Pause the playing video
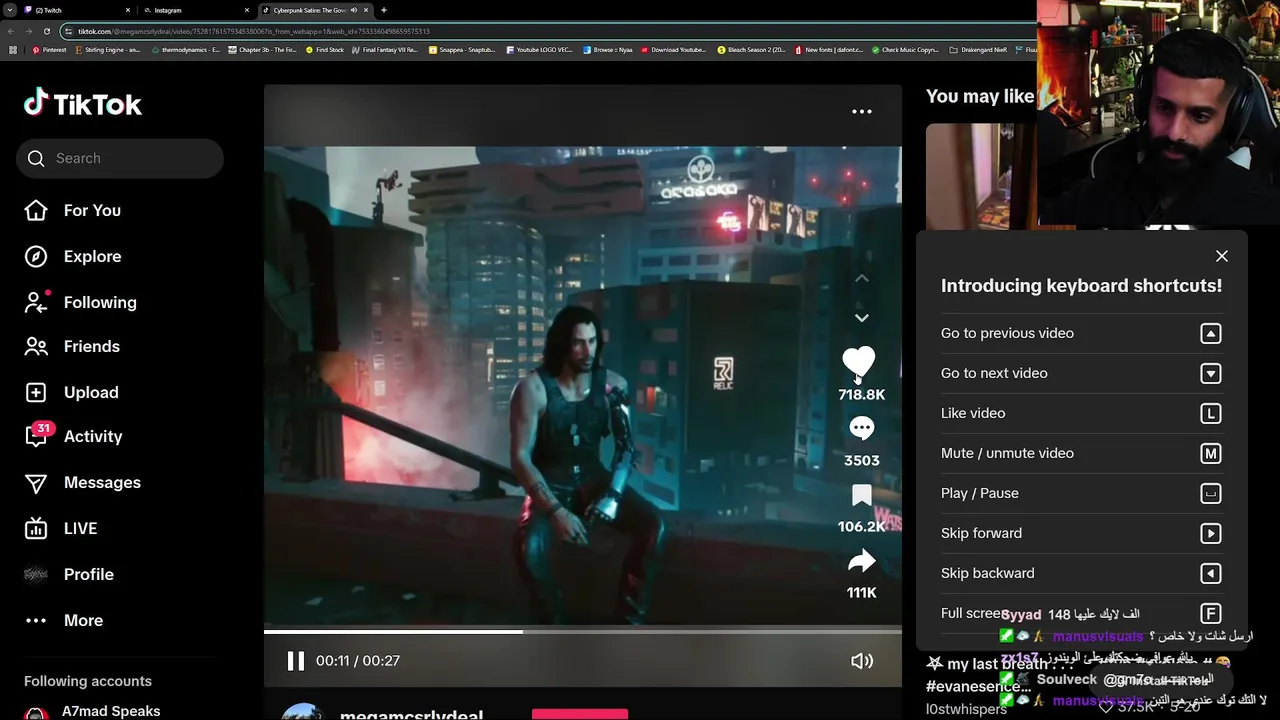Screen dimensions: 1280x720 [x=295, y=660]
